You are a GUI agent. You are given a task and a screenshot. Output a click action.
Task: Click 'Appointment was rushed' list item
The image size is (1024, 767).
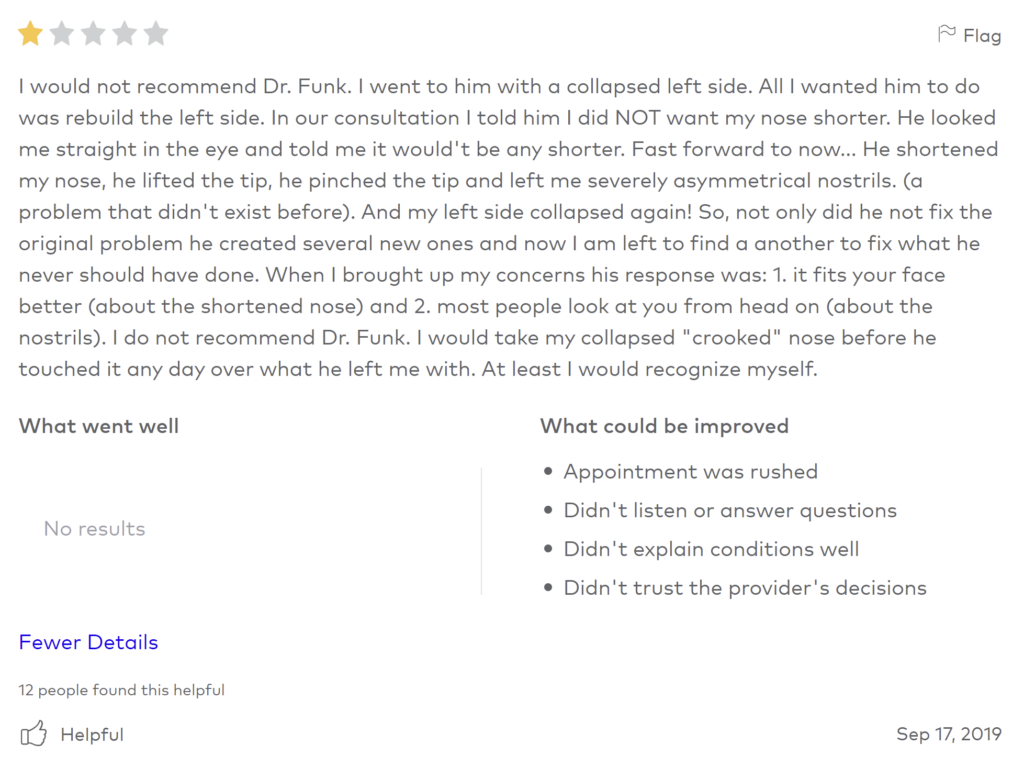point(690,472)
